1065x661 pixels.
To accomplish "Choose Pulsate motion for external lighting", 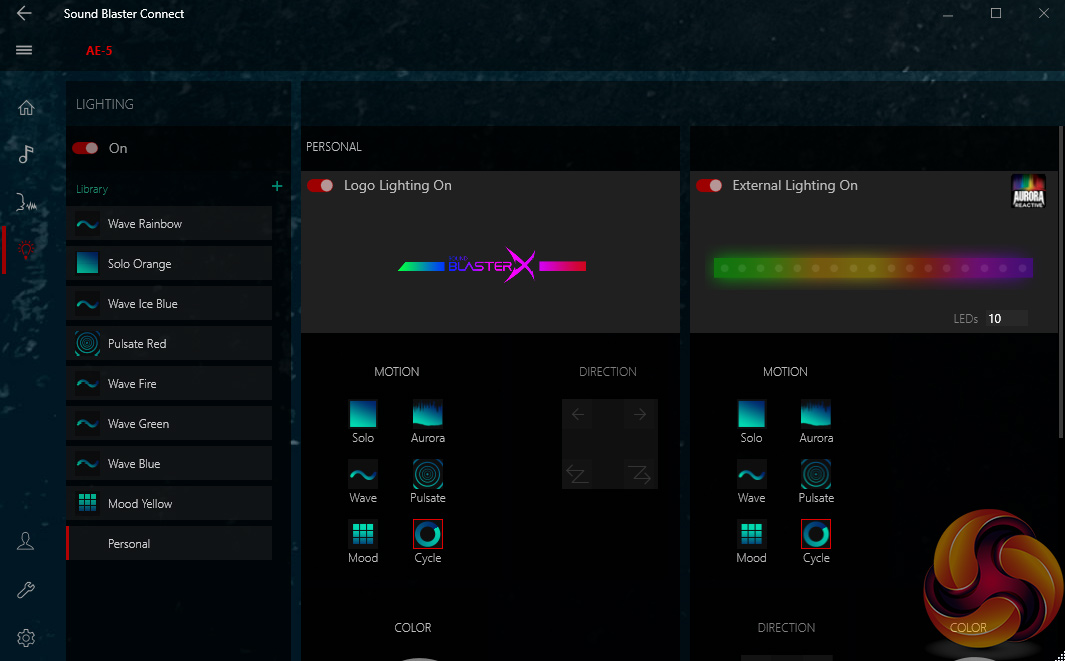I will coord(816,474).
